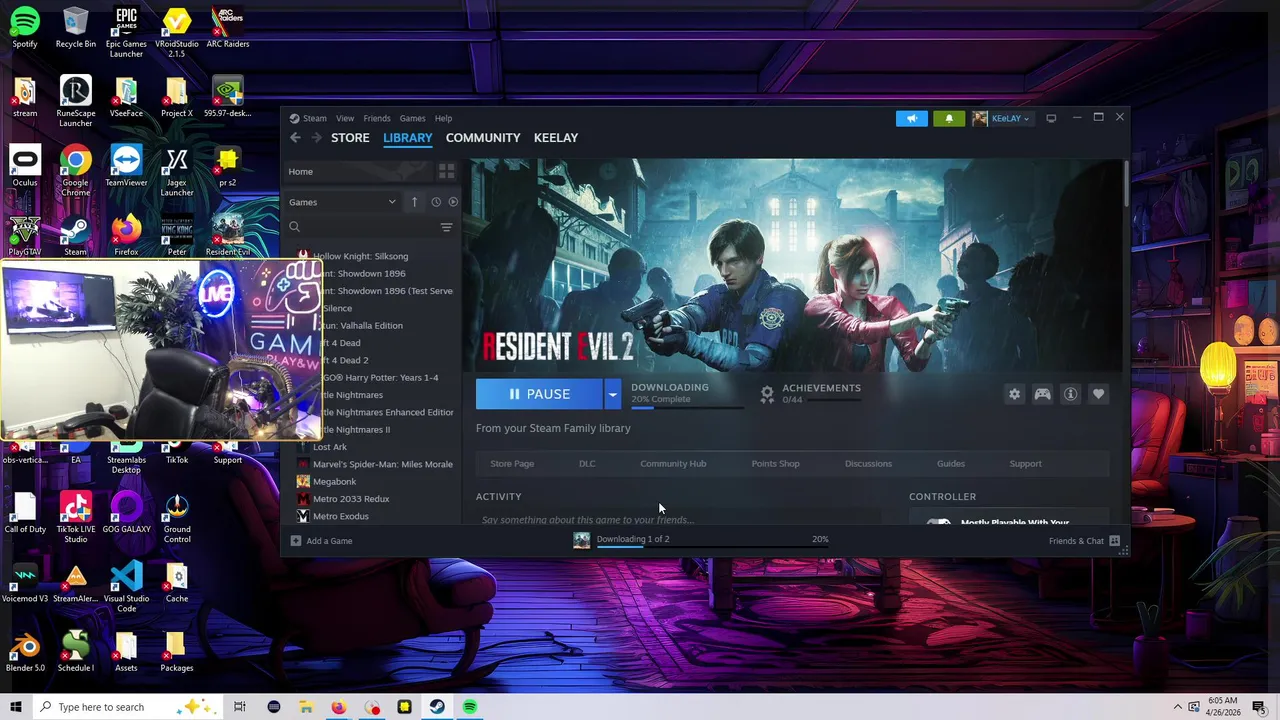Click Windows taskbar search box

pyautogui.click(x=128, y=707)
